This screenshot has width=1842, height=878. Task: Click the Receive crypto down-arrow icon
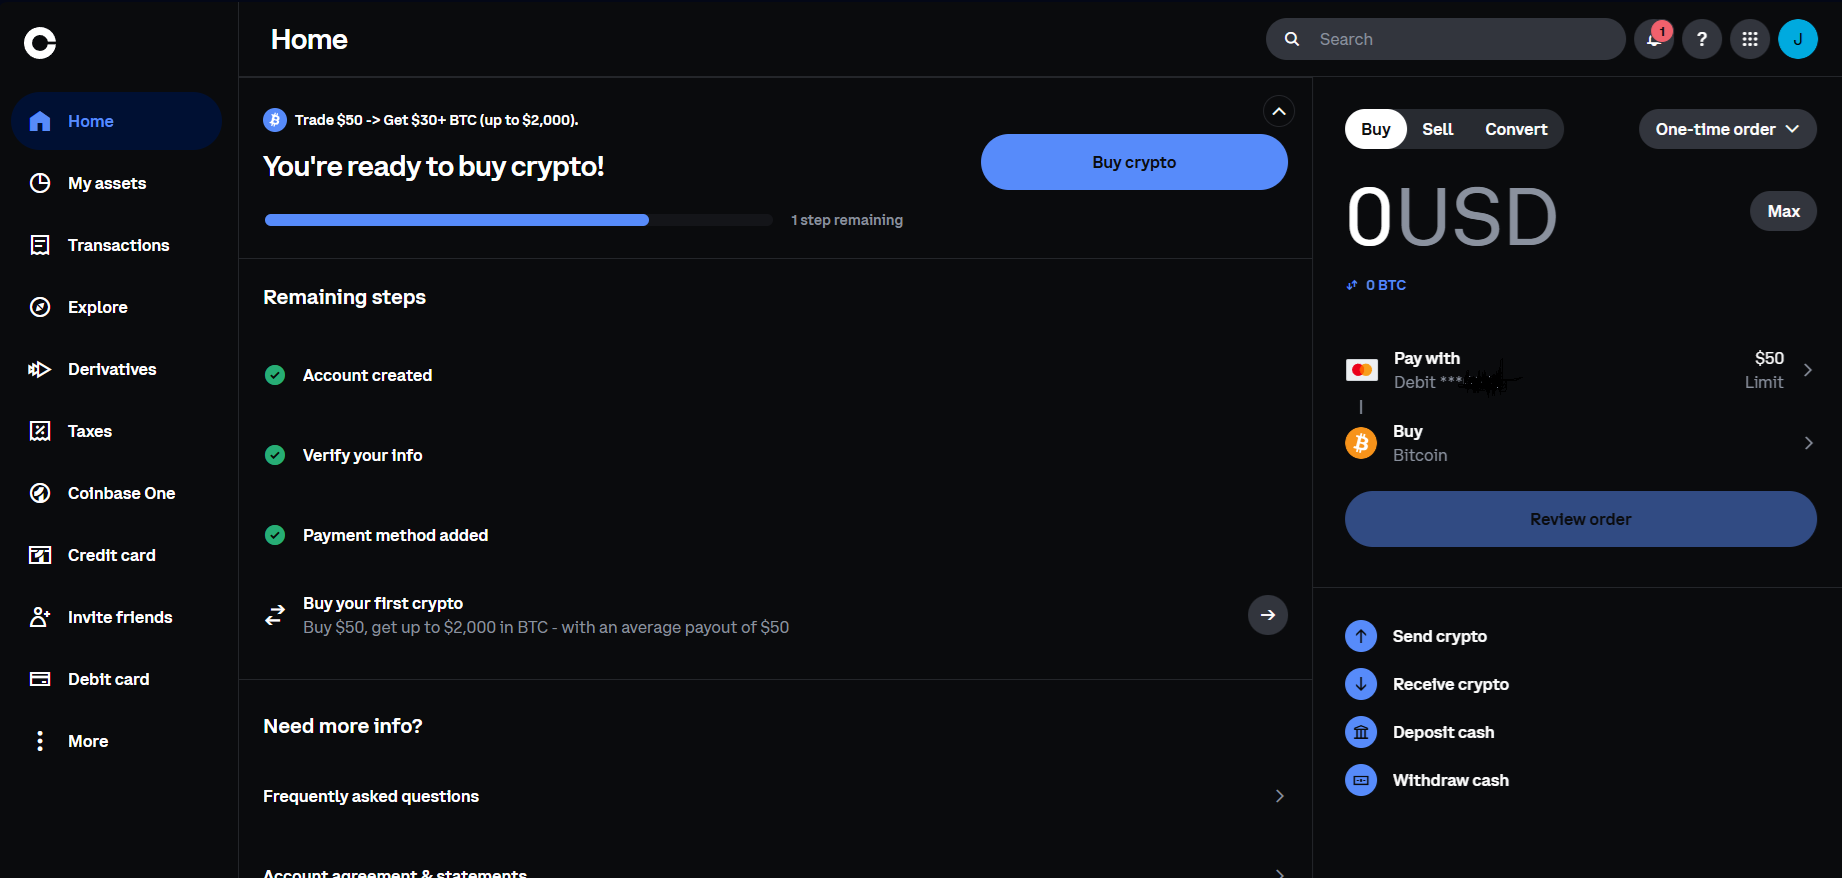(x=1360, y=684)
